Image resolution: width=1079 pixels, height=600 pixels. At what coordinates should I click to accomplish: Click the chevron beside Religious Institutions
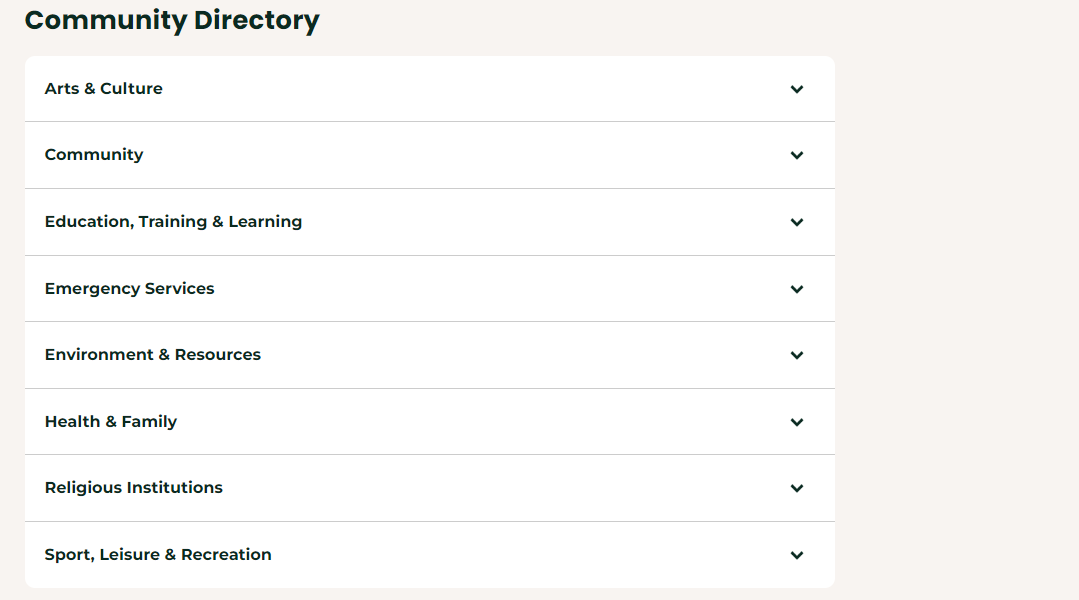point(797,488)
